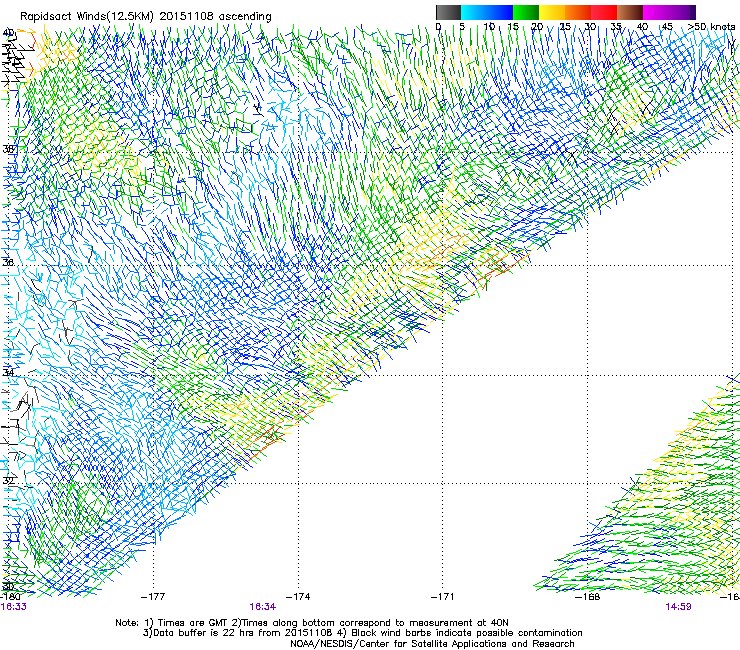740x650 pixels.
Task: Click the latitude label '38'
Action: point(8,149)
